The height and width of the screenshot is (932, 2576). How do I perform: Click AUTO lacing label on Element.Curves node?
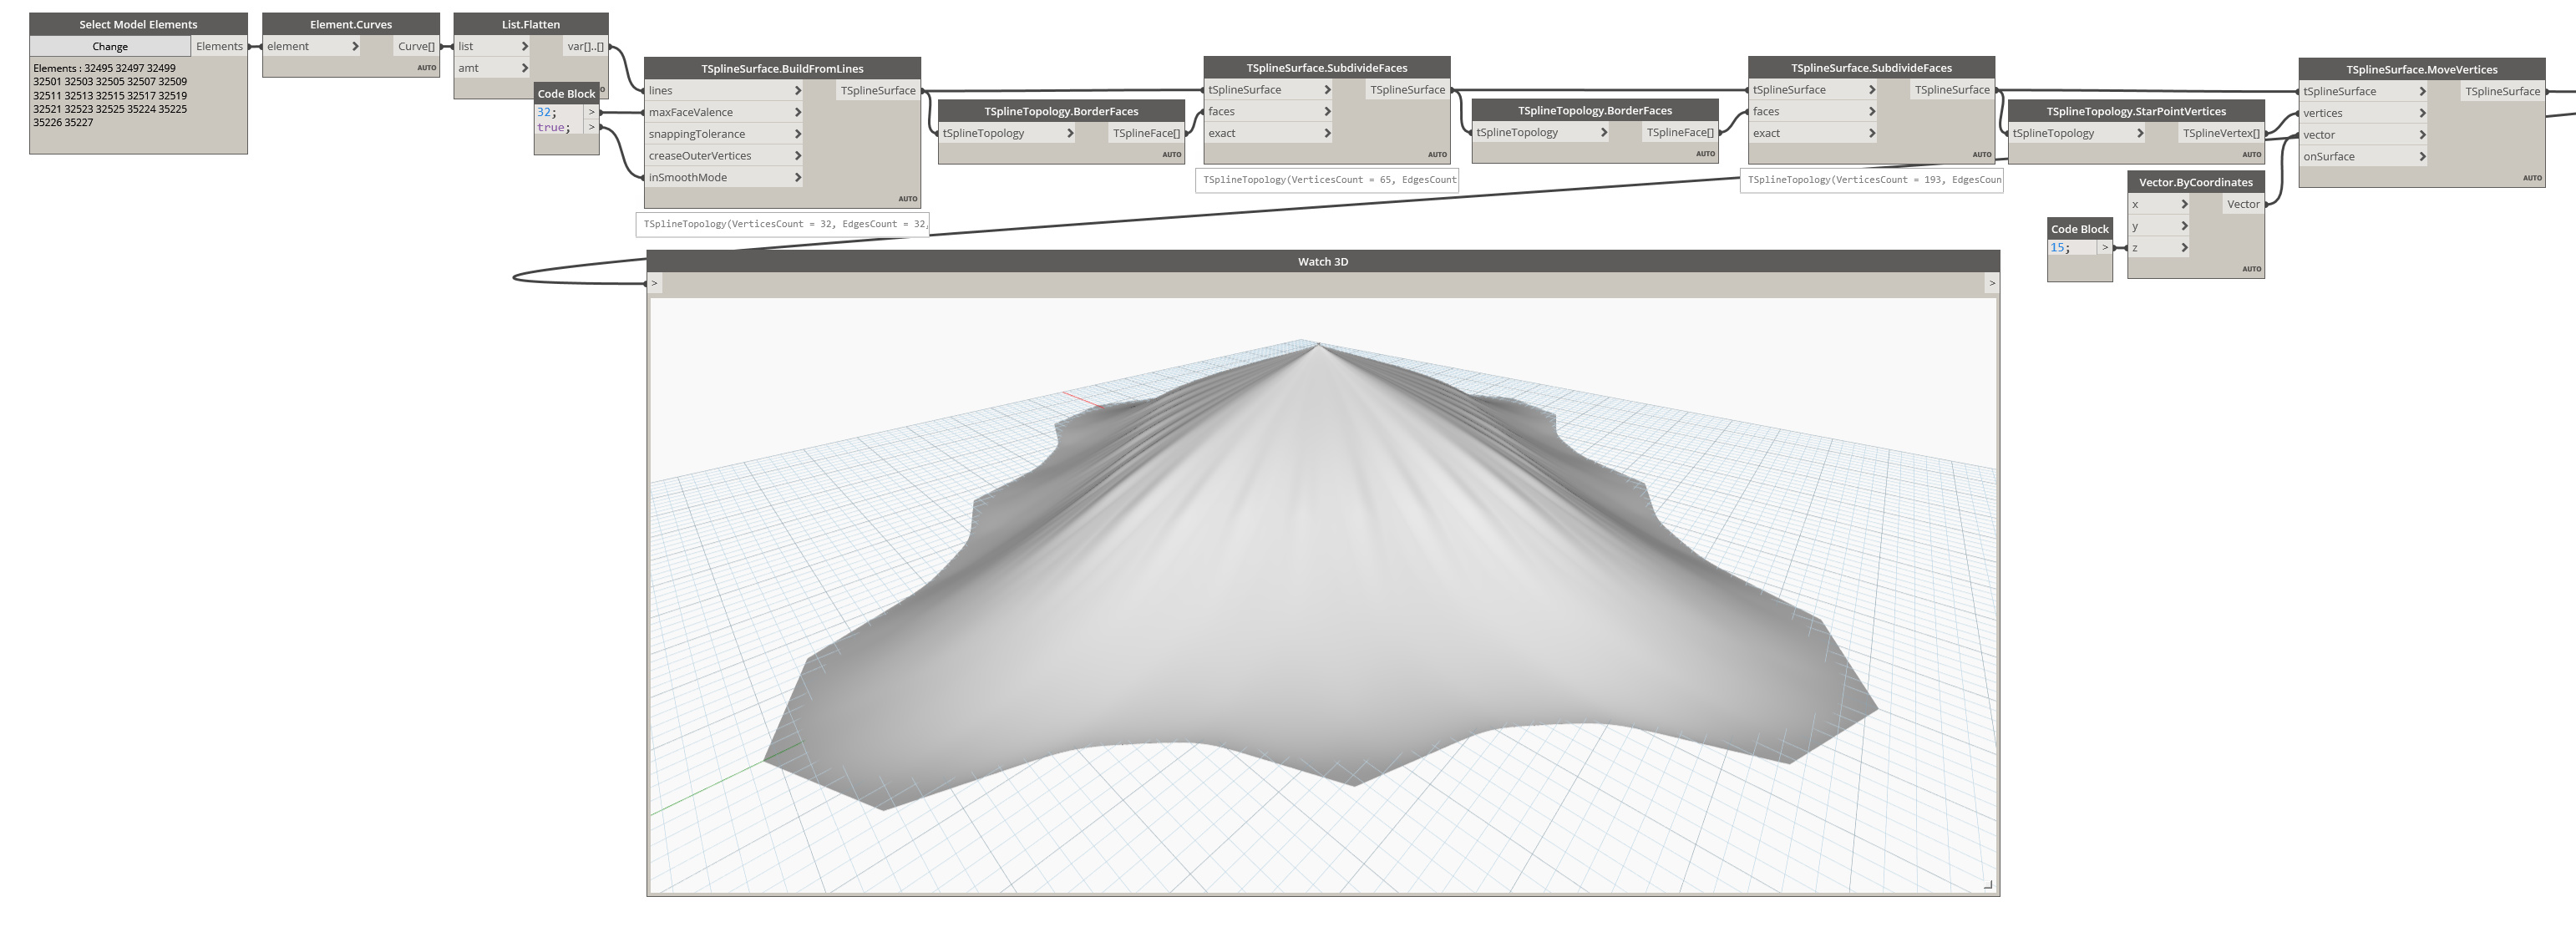click(x=427, y=68)
